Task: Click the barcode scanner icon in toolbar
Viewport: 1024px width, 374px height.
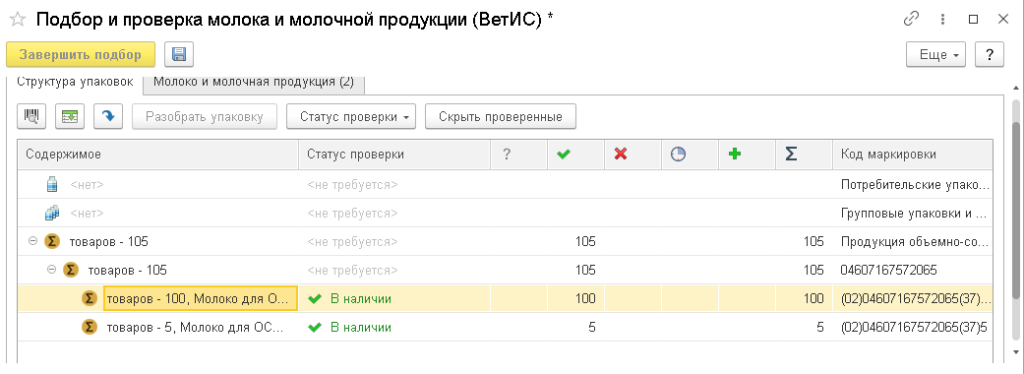Action: click(31, 117)
